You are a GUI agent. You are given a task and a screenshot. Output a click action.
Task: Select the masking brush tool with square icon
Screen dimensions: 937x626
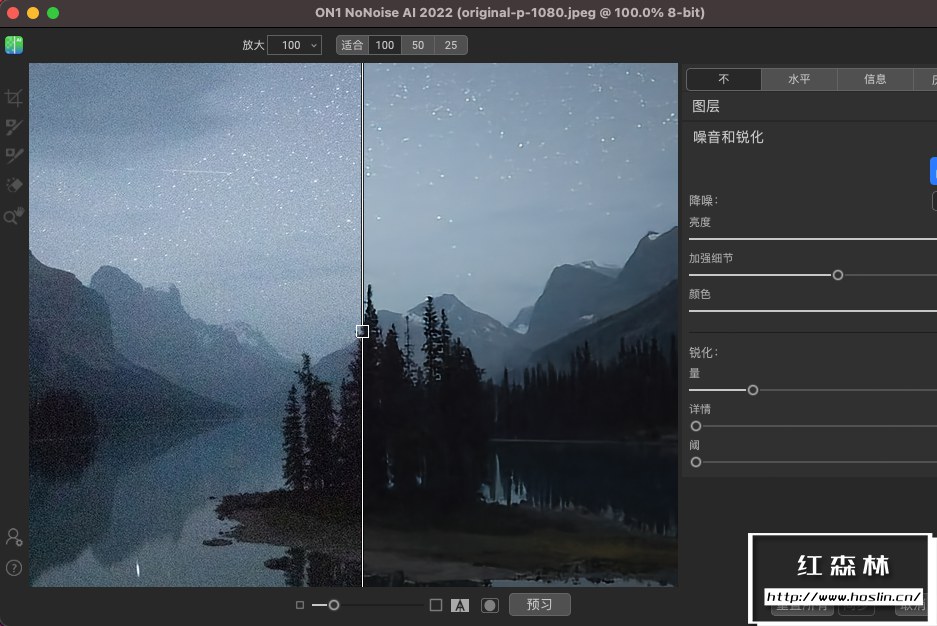coord(14,127)
